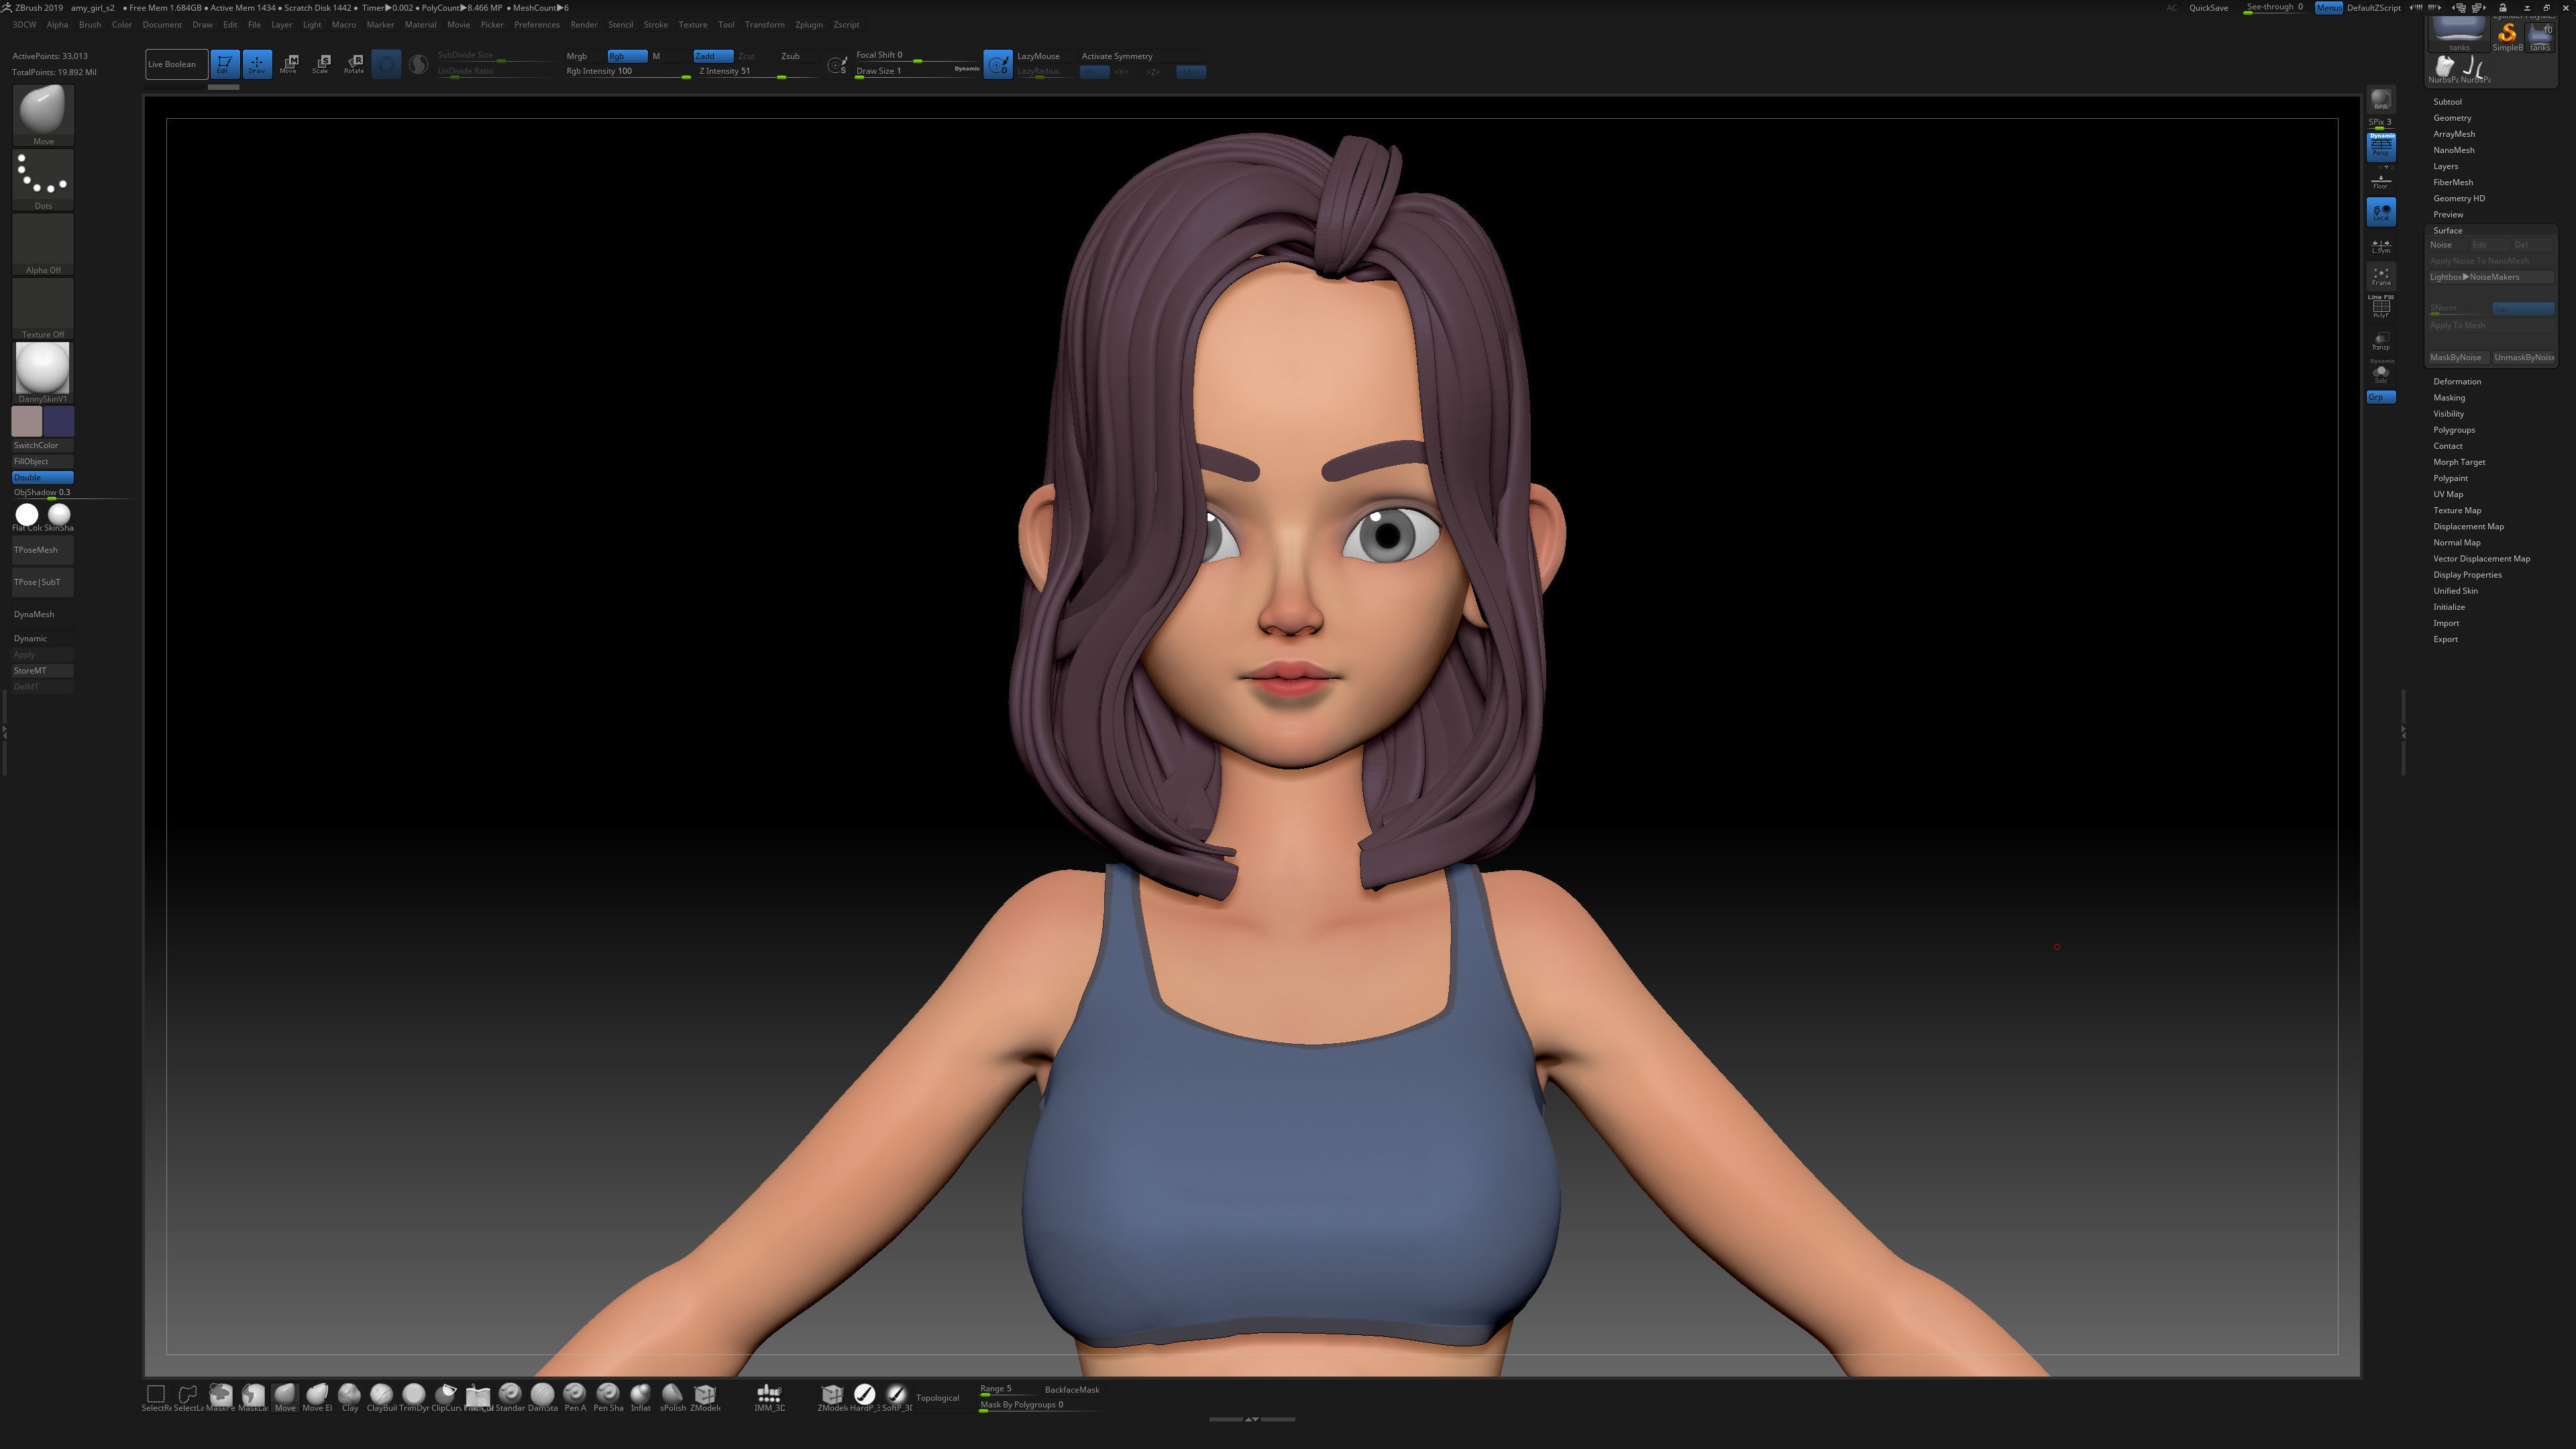Toggle the Floor grid icon
Viewport: 2576px width, 1449px height.
pos(2380,181)
